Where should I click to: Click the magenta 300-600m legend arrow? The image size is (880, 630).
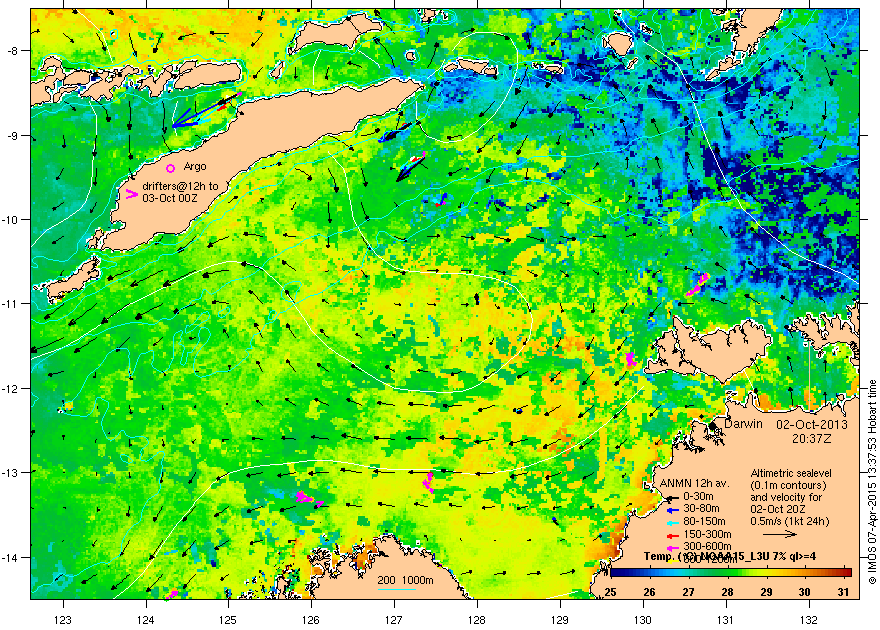tap(671, 546)
